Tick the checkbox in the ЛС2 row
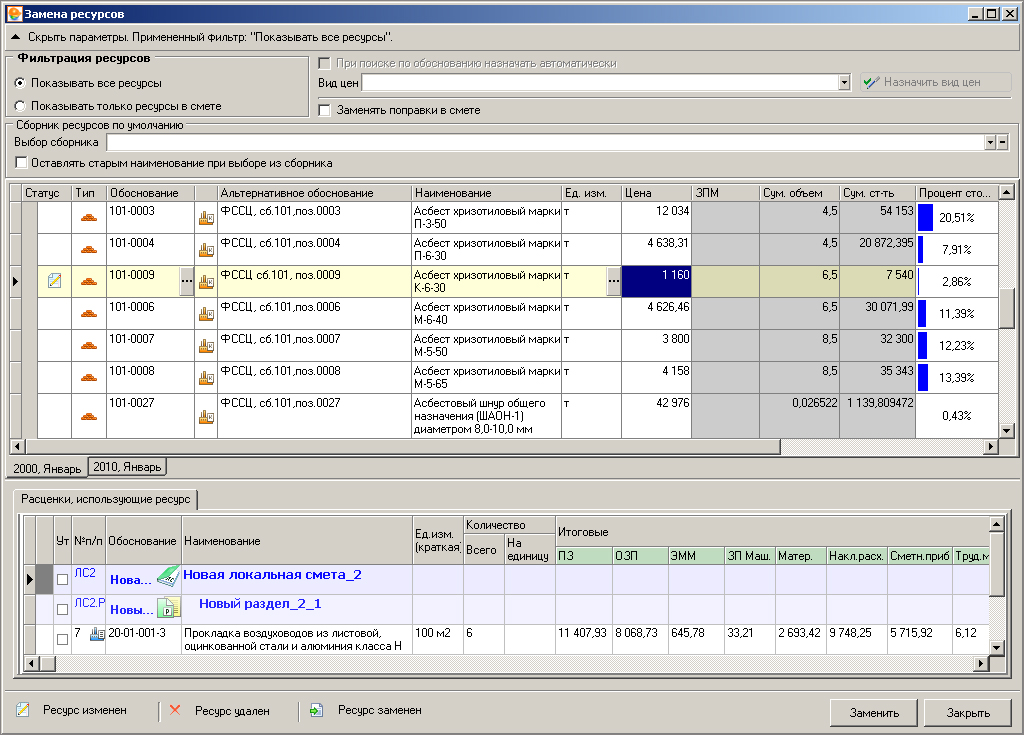The width and height of the screenshot is (1024, 735). click(63, 580)
